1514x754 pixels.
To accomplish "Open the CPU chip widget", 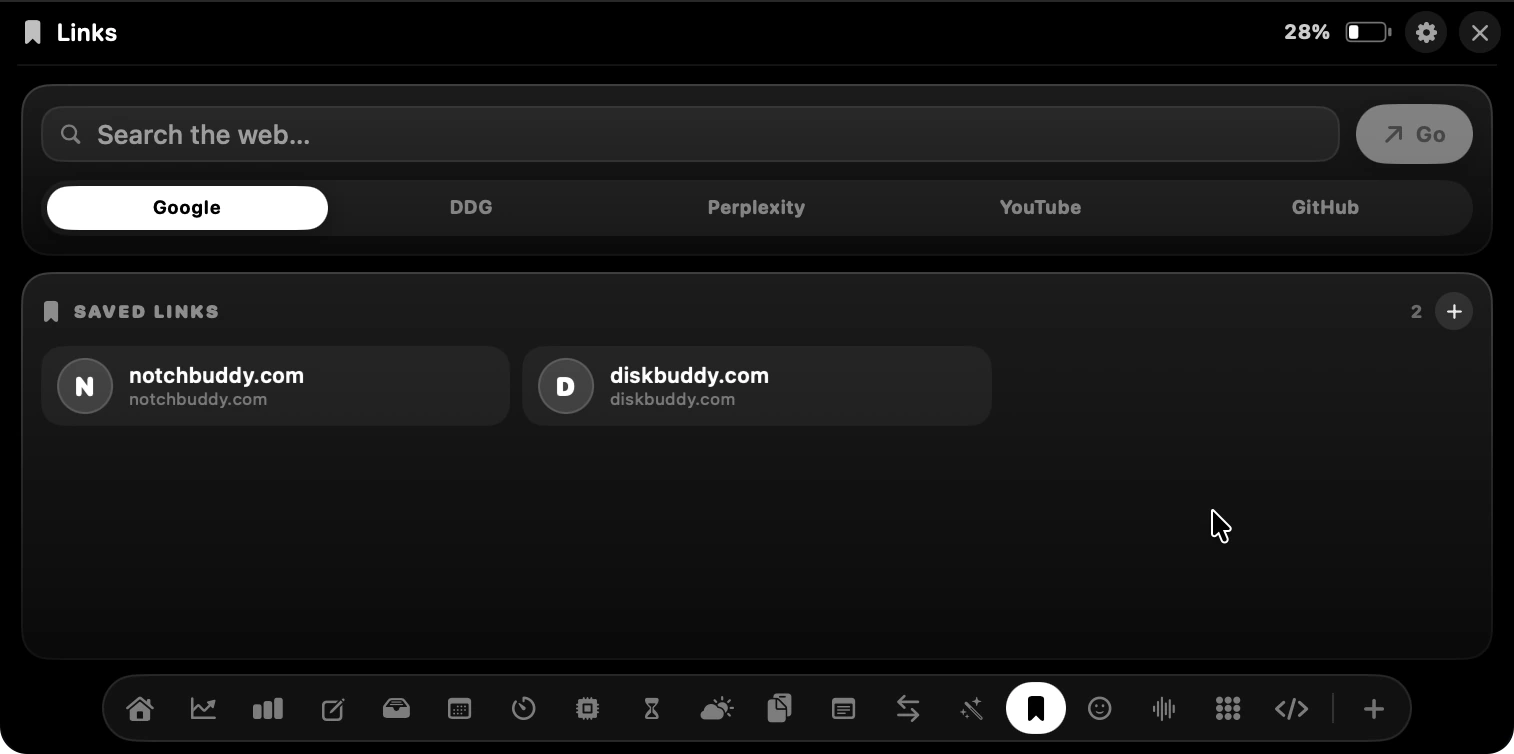I will click(x=588, y=709).
